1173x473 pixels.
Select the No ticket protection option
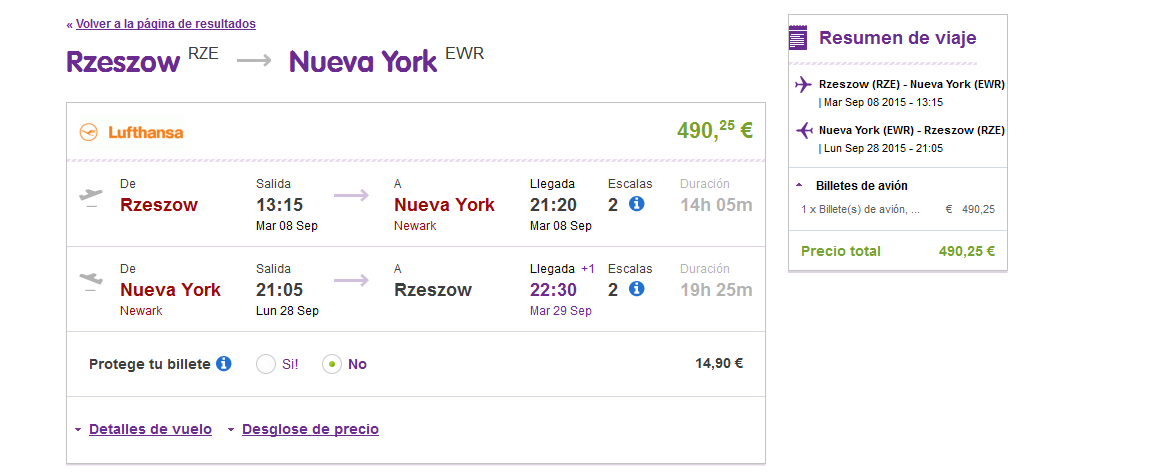point(331,364)
